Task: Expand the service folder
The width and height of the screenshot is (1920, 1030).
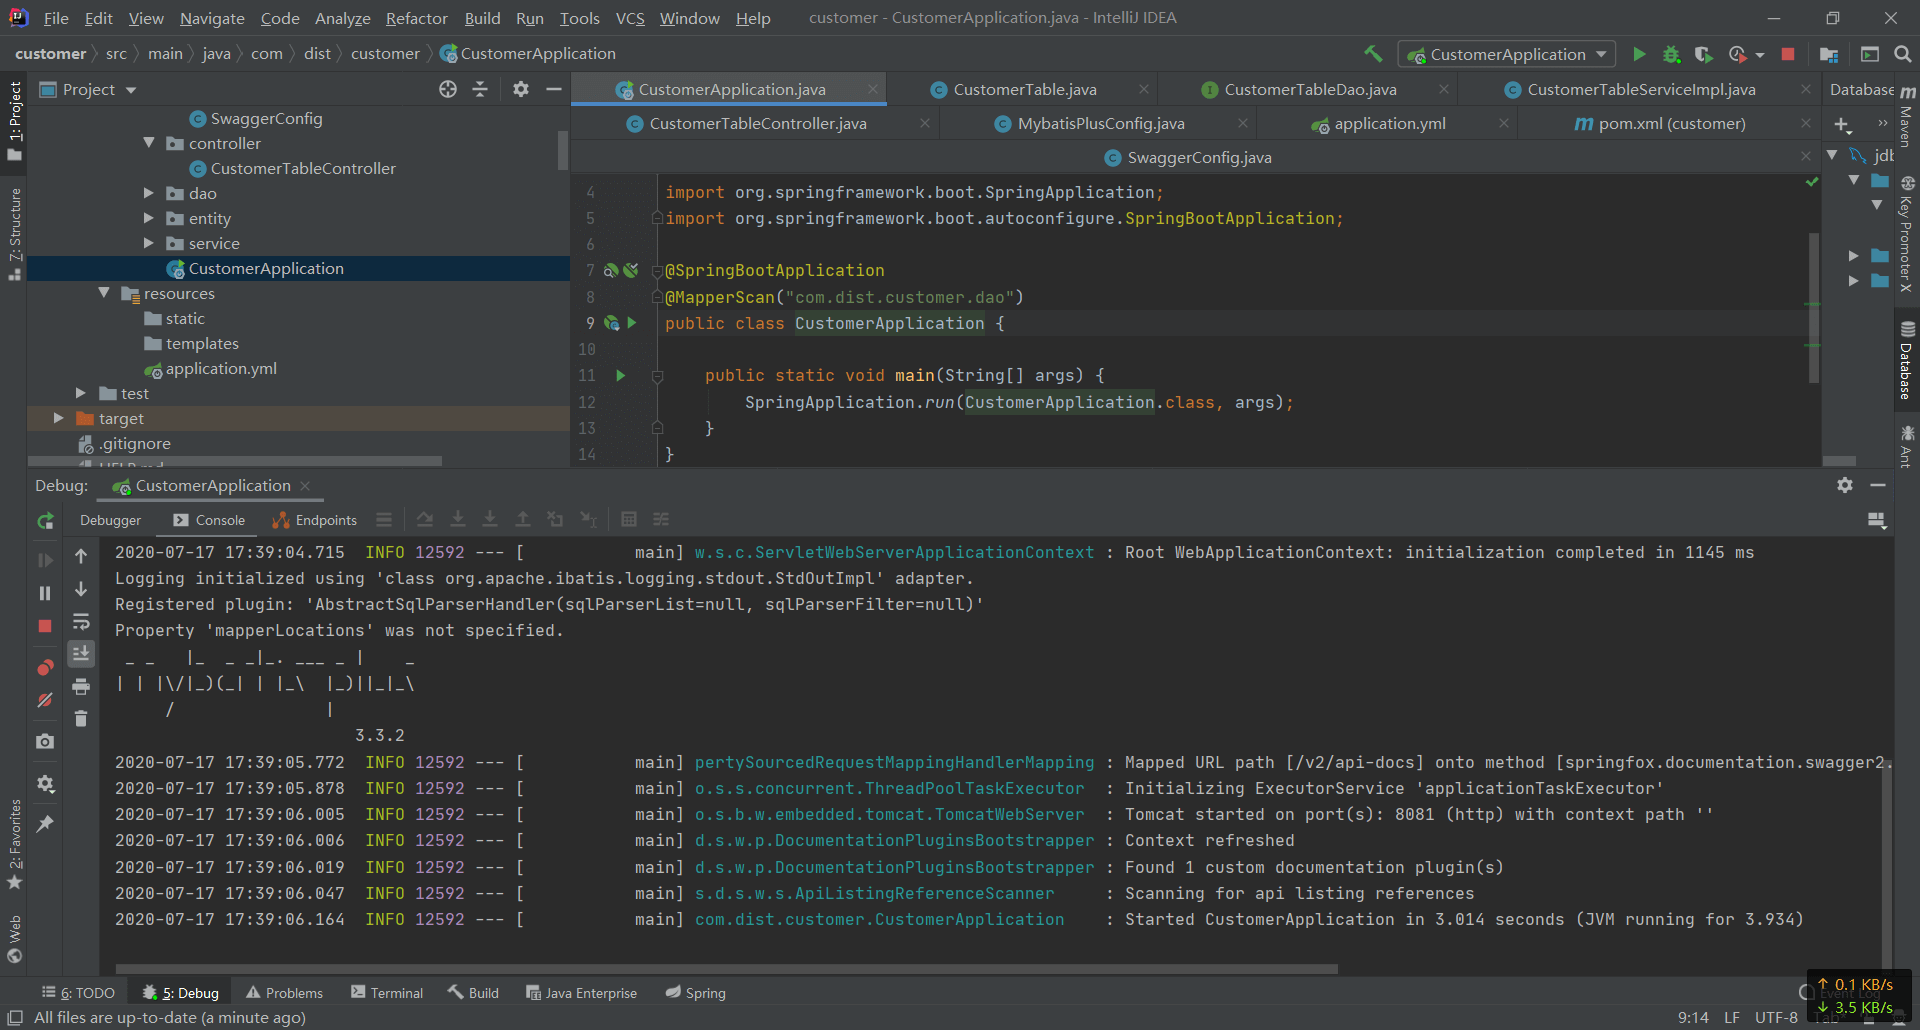Action: (x=149, y=243)
